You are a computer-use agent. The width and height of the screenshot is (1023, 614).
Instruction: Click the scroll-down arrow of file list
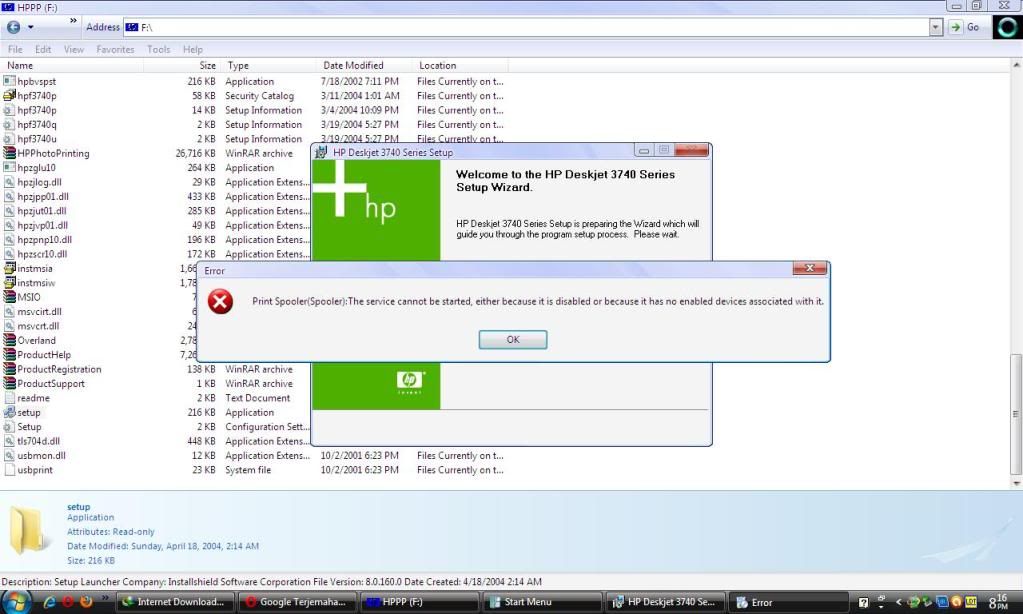pos(1016,483)
